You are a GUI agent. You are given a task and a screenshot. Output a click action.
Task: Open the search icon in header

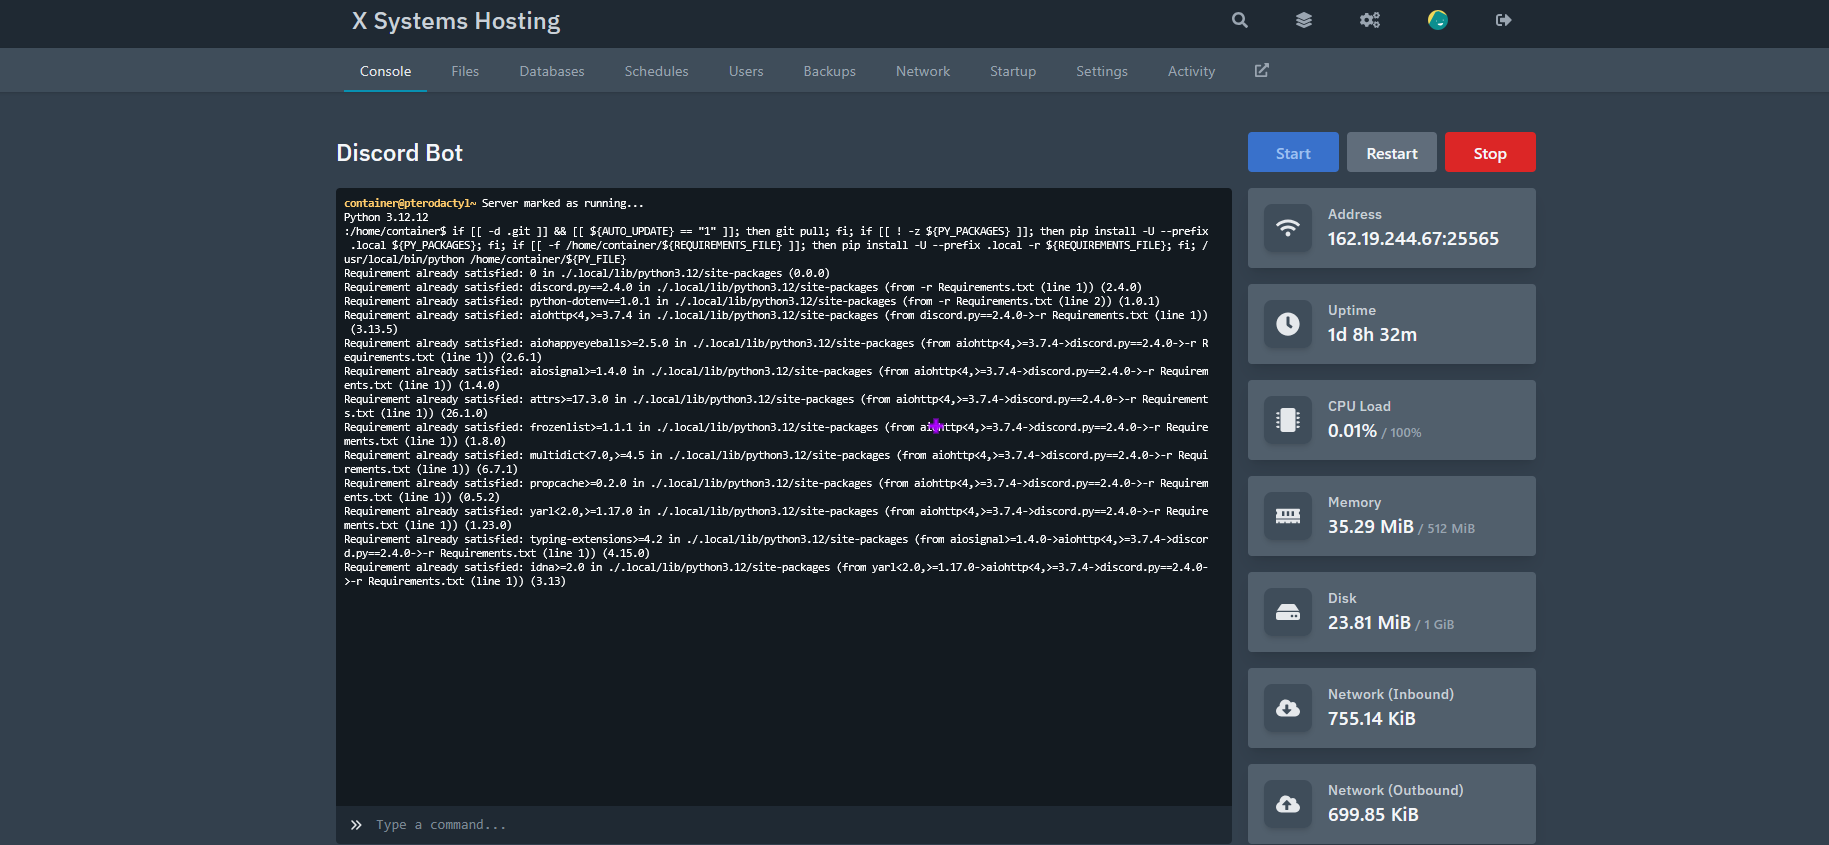[1240, 20]
